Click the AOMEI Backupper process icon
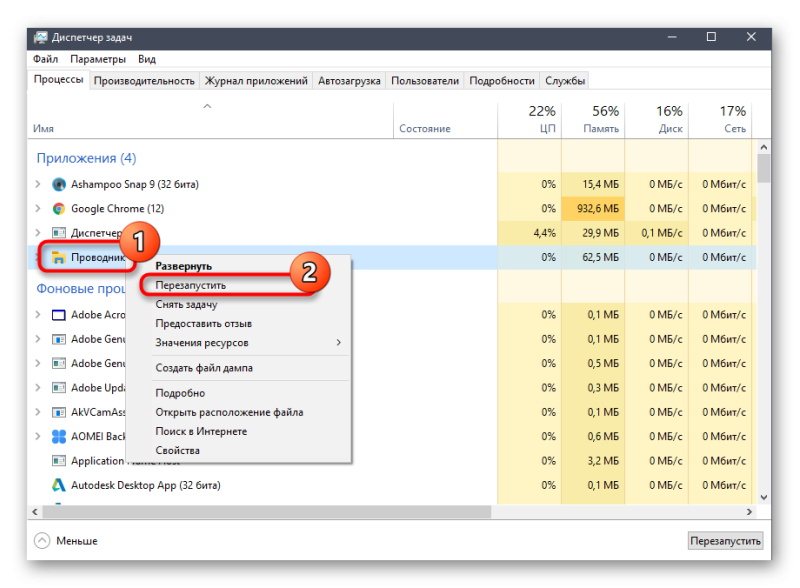Screen dimensions: 800x588 [x=59, y=436]
